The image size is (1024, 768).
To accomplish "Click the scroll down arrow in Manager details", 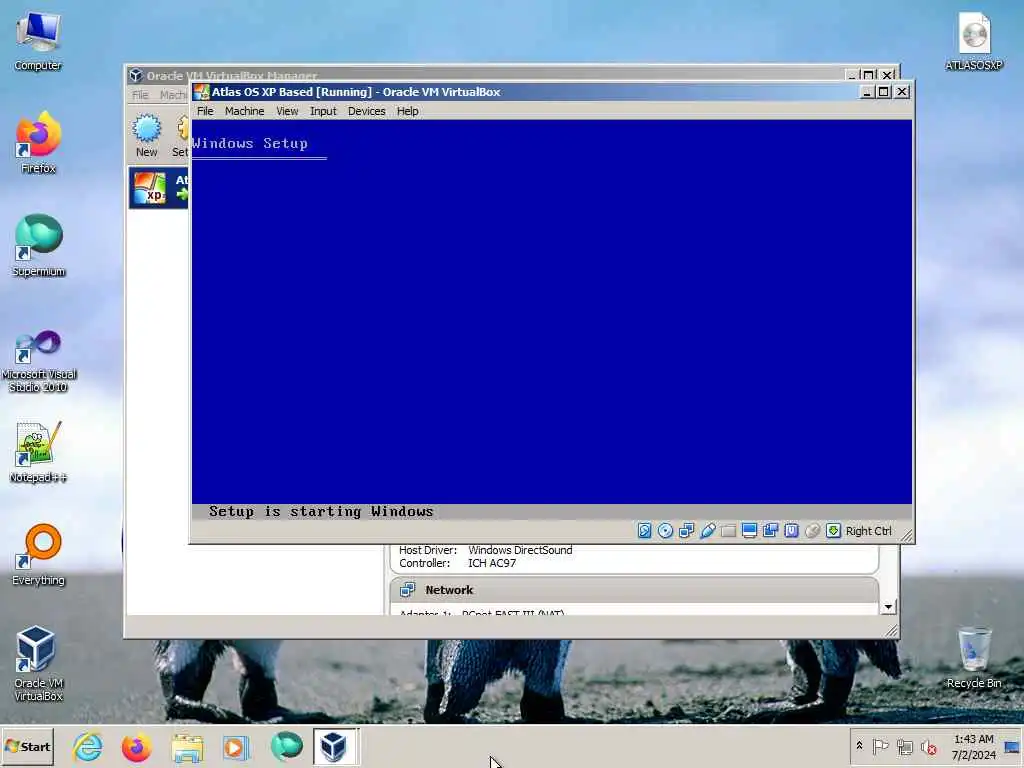I will tap(888, 607).
